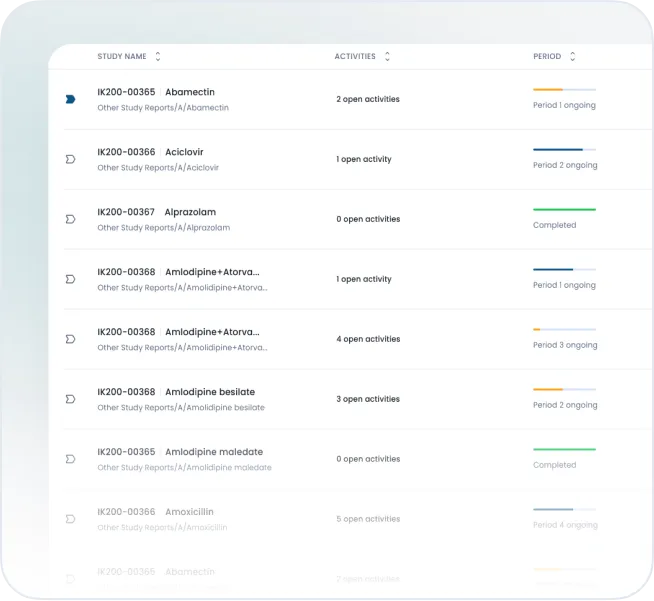Viewport: 654px width, 601px height.
Task: Toggle the tag icon for Amlodipine besilate
Action: coord(70,399)
